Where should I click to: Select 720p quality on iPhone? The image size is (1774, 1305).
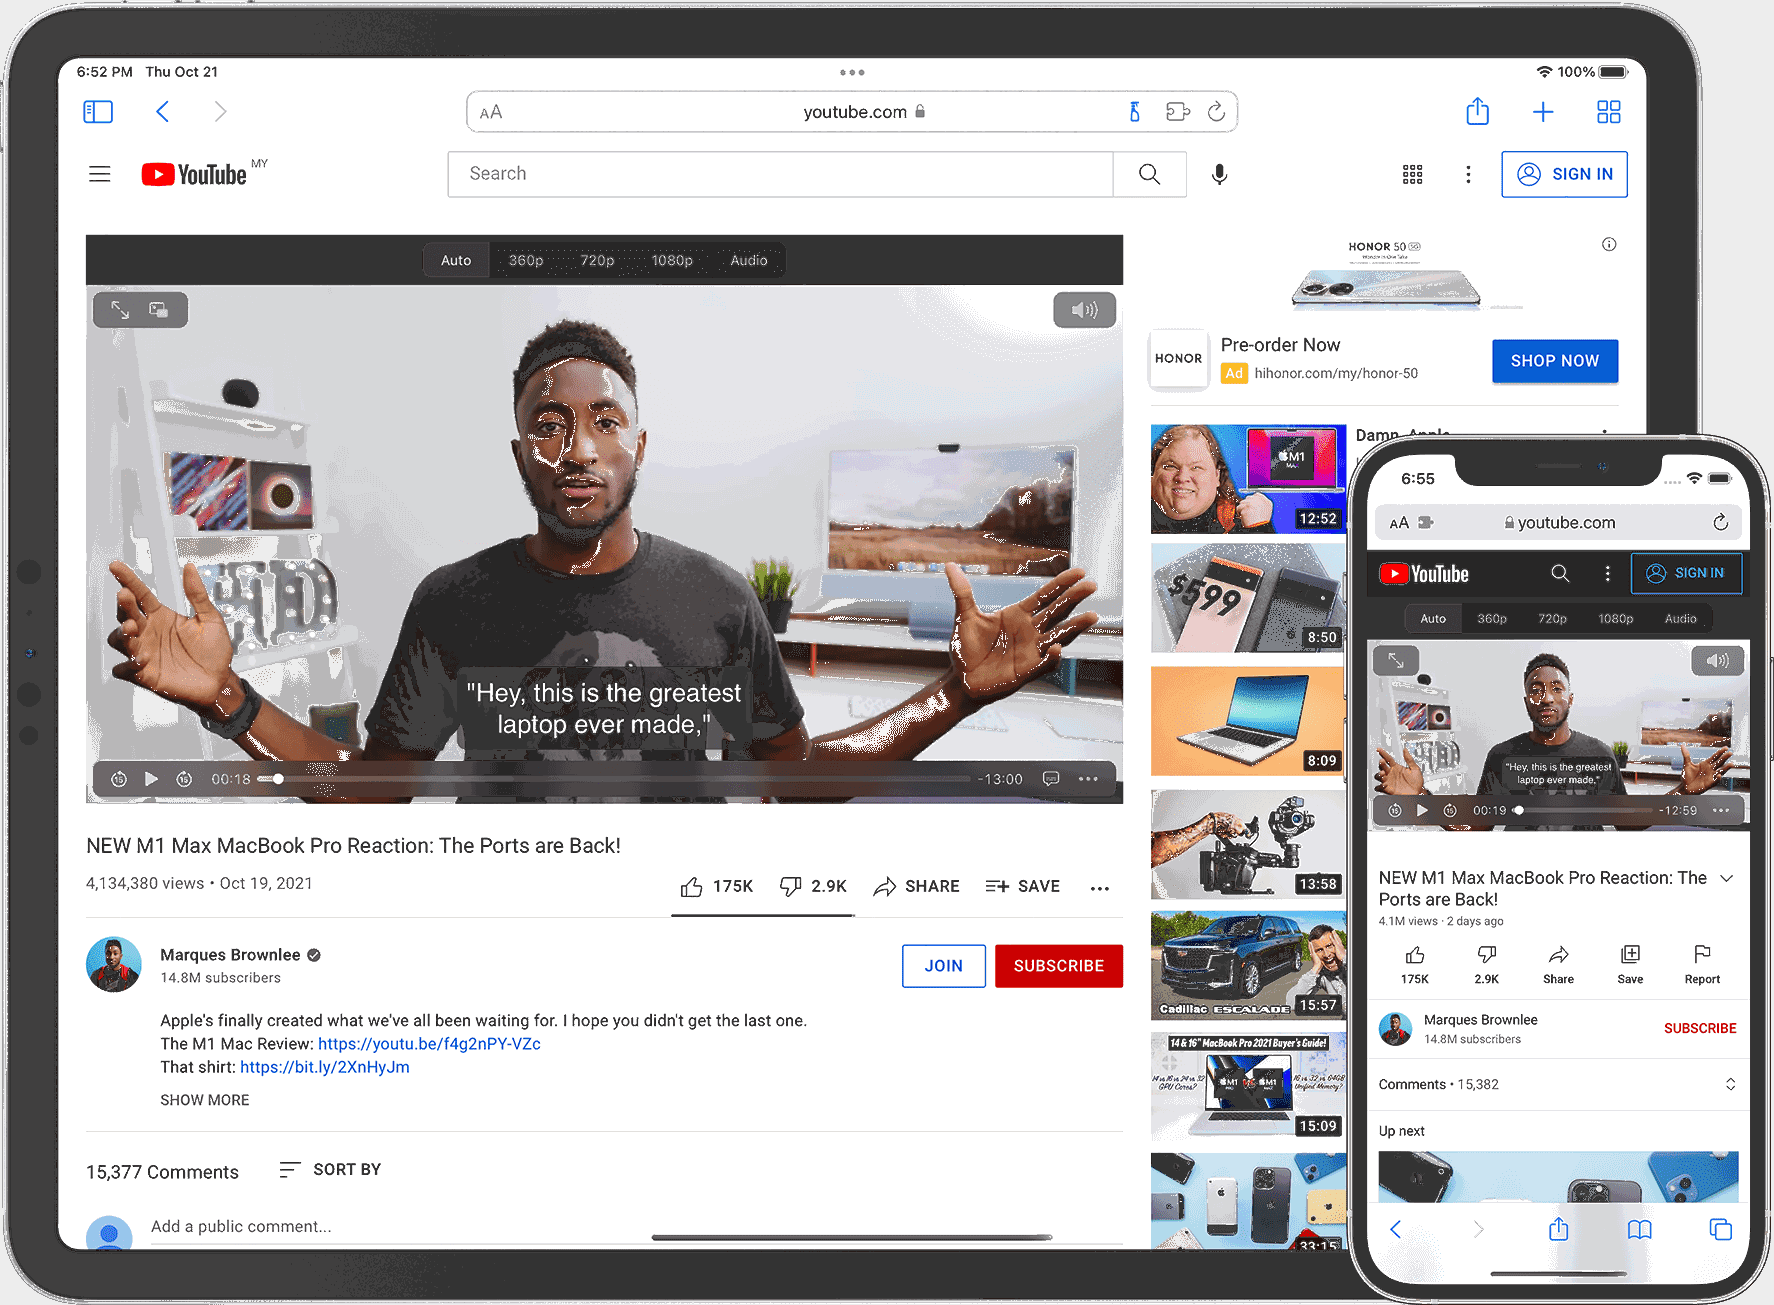(x=1552, y=619)
